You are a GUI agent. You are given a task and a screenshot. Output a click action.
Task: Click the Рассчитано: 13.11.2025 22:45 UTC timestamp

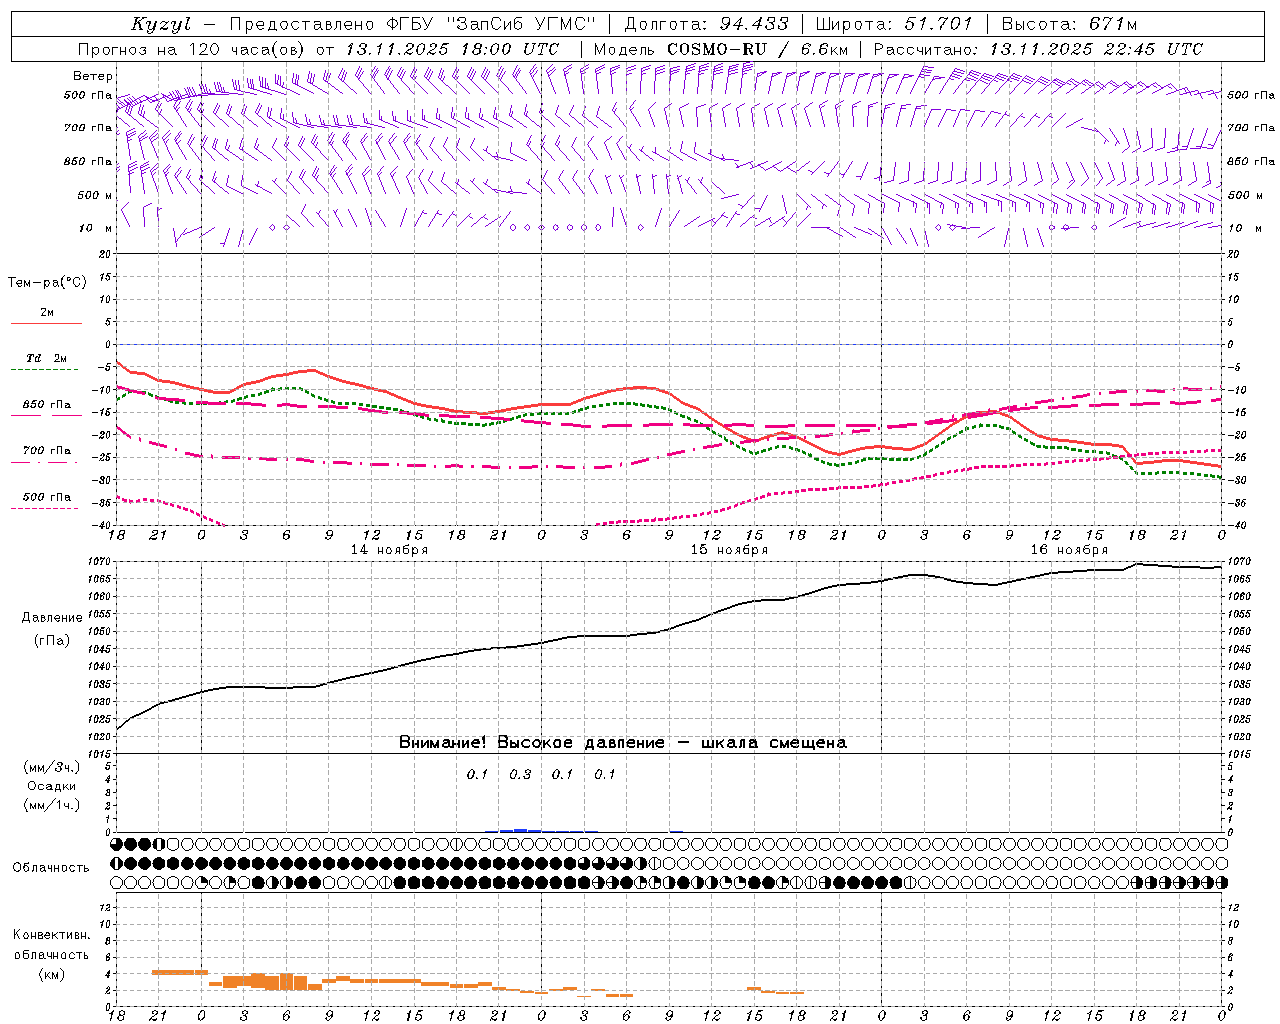tap(1038, 49)
